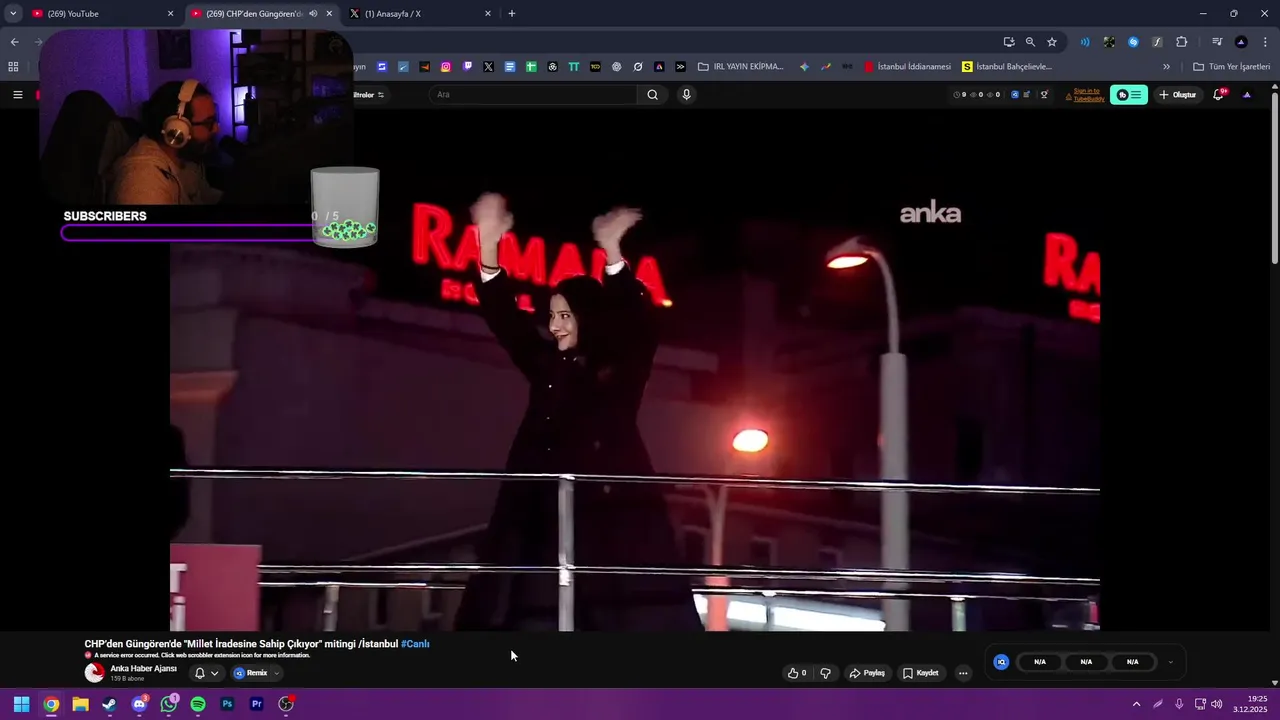This screenshot has width=1280, height=720.
Task: Launch Photoshop from the taskbar
Action: (227, 704)
